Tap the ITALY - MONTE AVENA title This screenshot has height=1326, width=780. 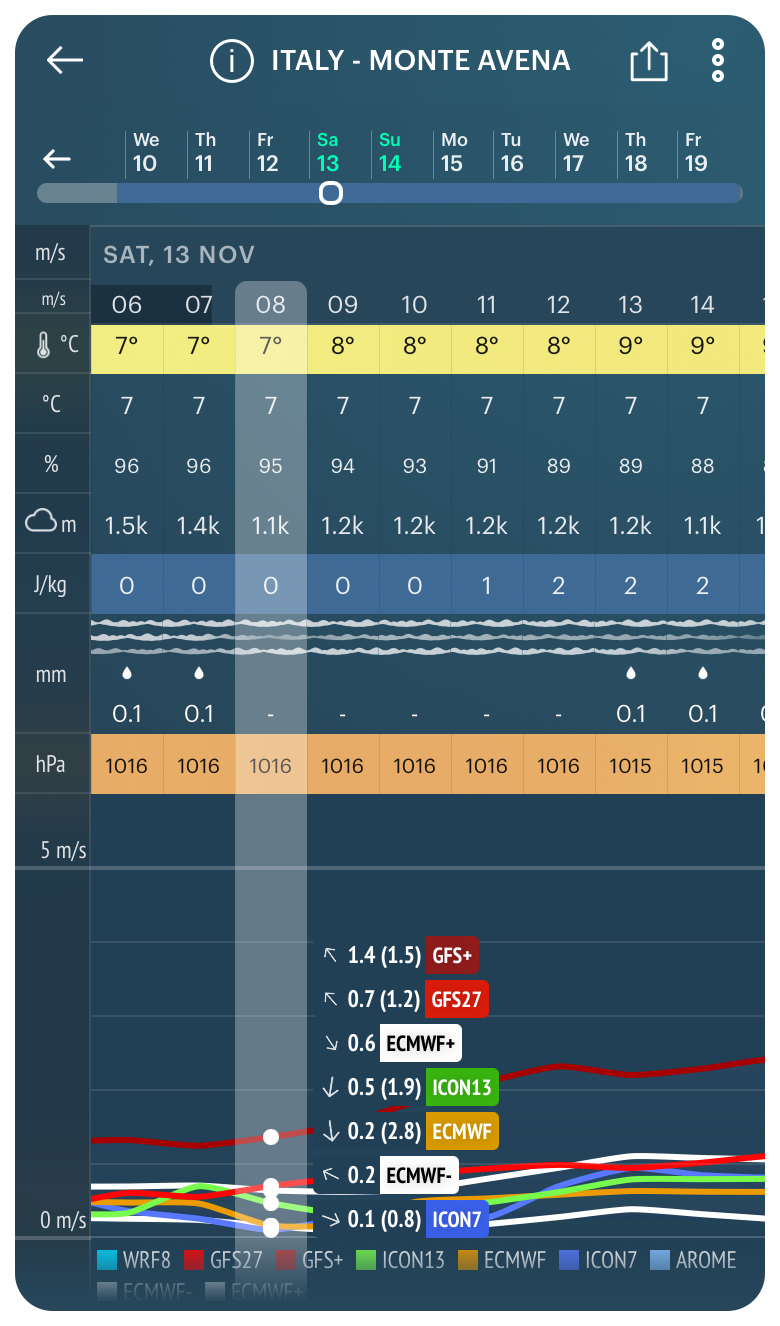(x=420, y=61)
